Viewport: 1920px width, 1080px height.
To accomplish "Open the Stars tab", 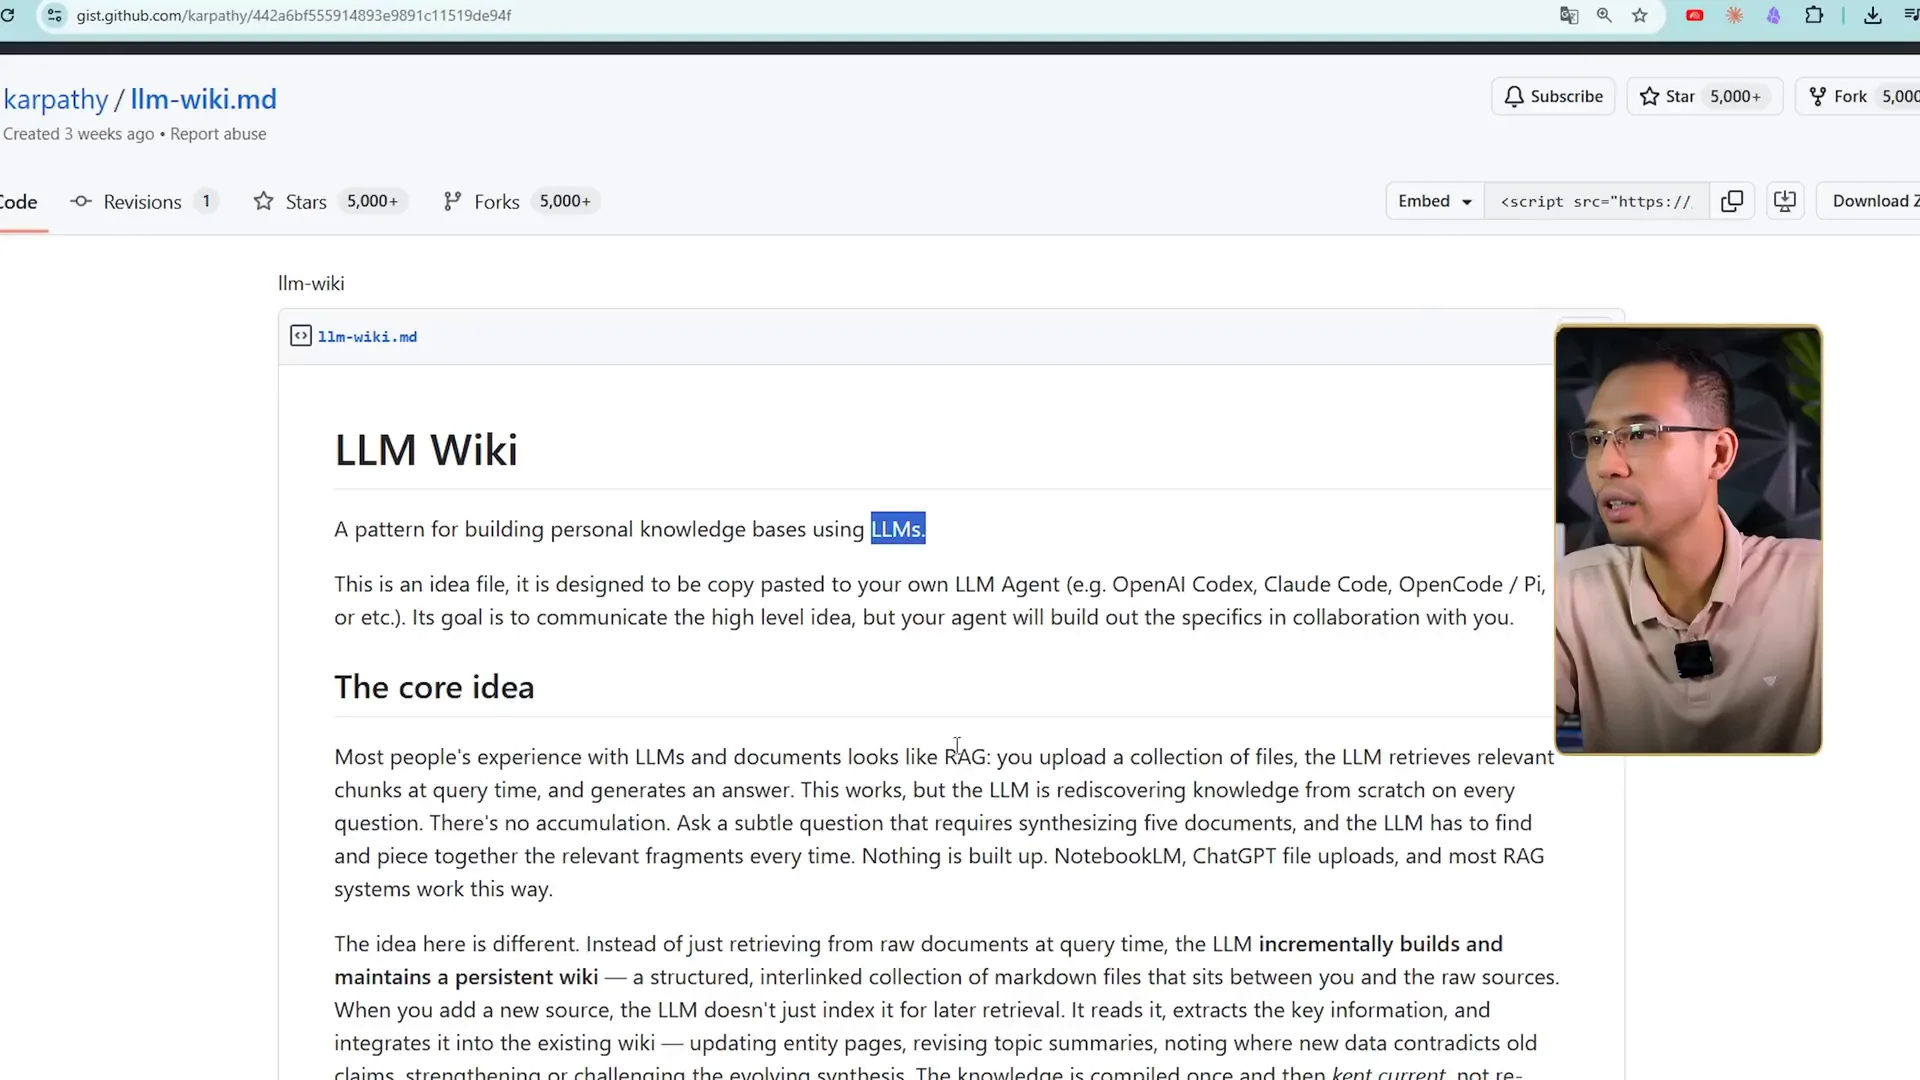I will tap(330, 202).
